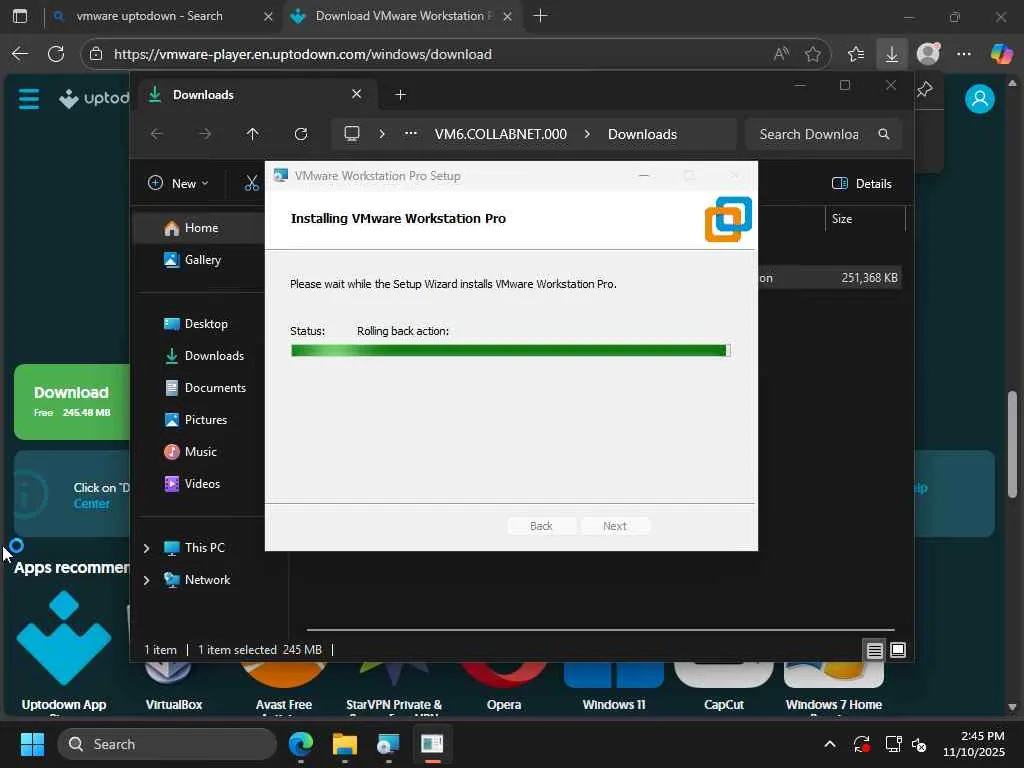Open Music in Explorer sidebar
The width and height of the screenshot is (1024, 768).
click(x=200, y=452)
